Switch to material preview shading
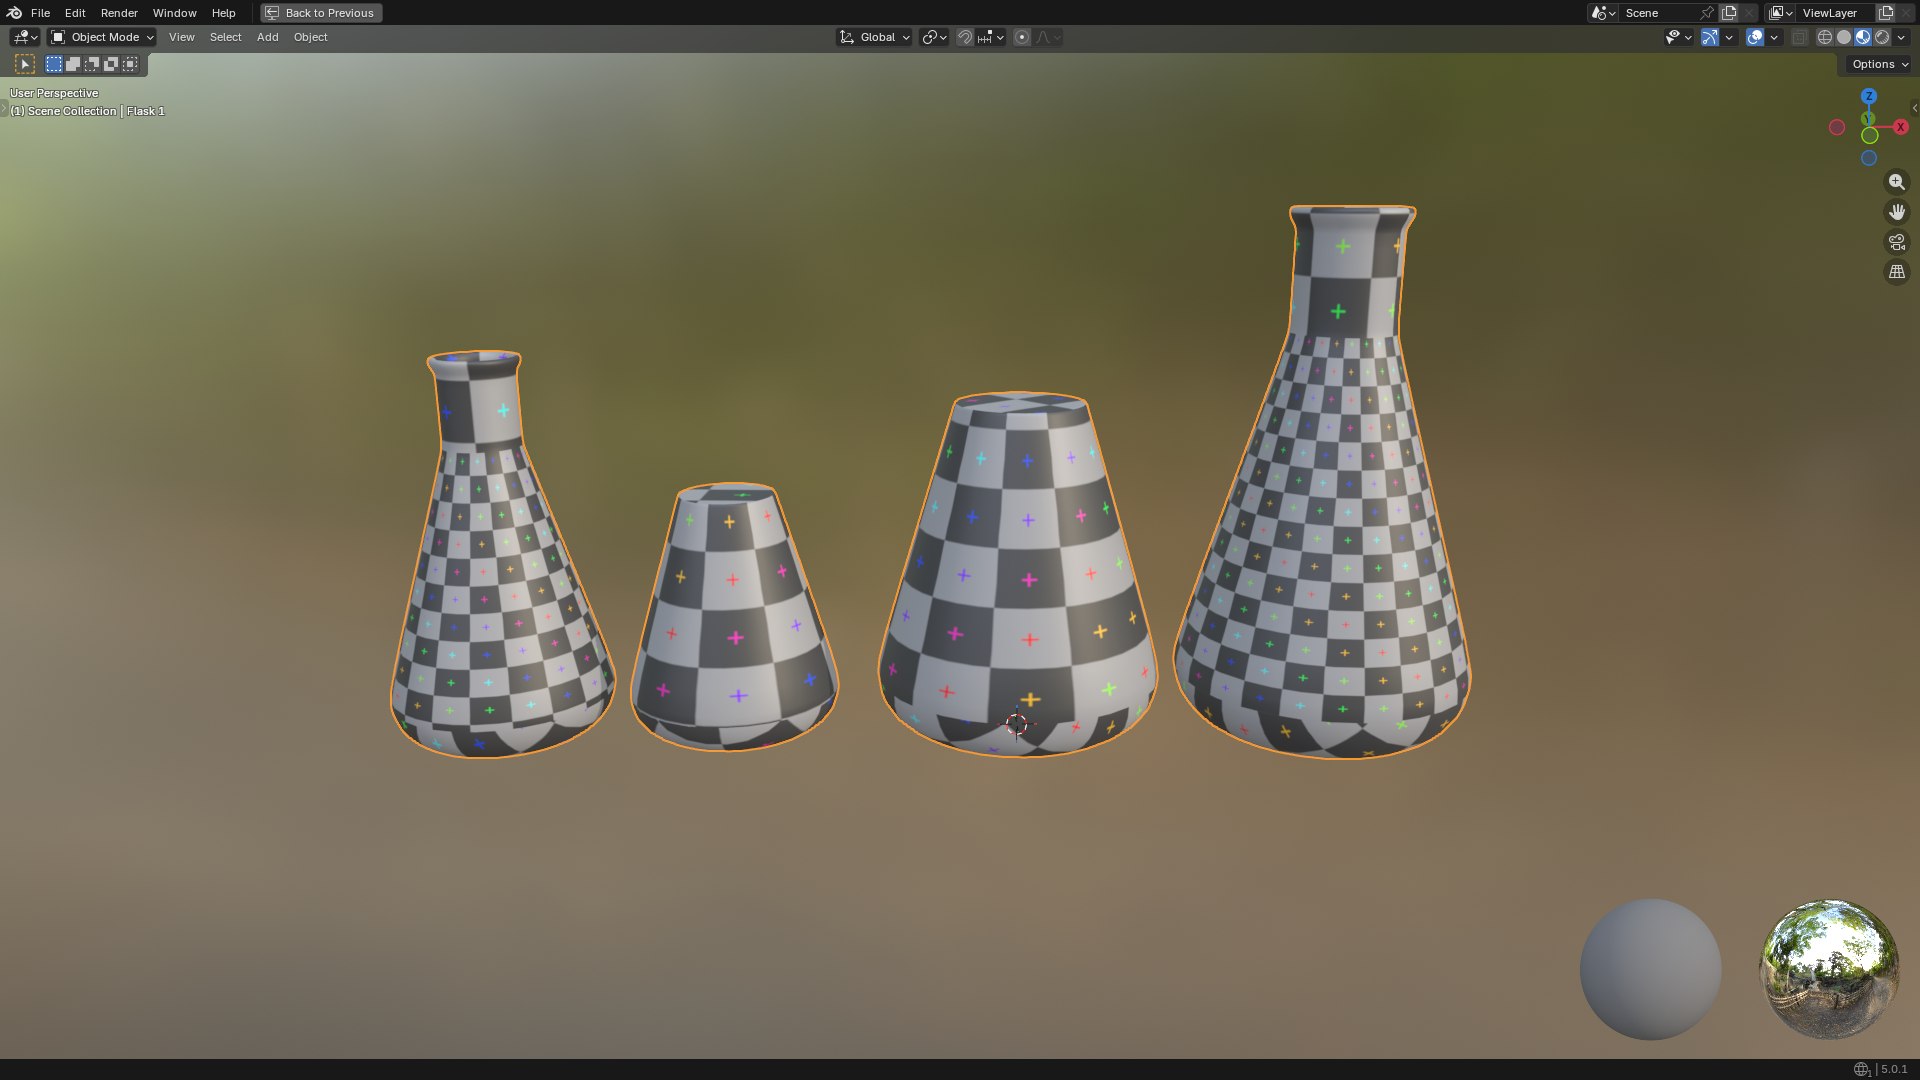 pyautogui.click(x=1863, y=37)
